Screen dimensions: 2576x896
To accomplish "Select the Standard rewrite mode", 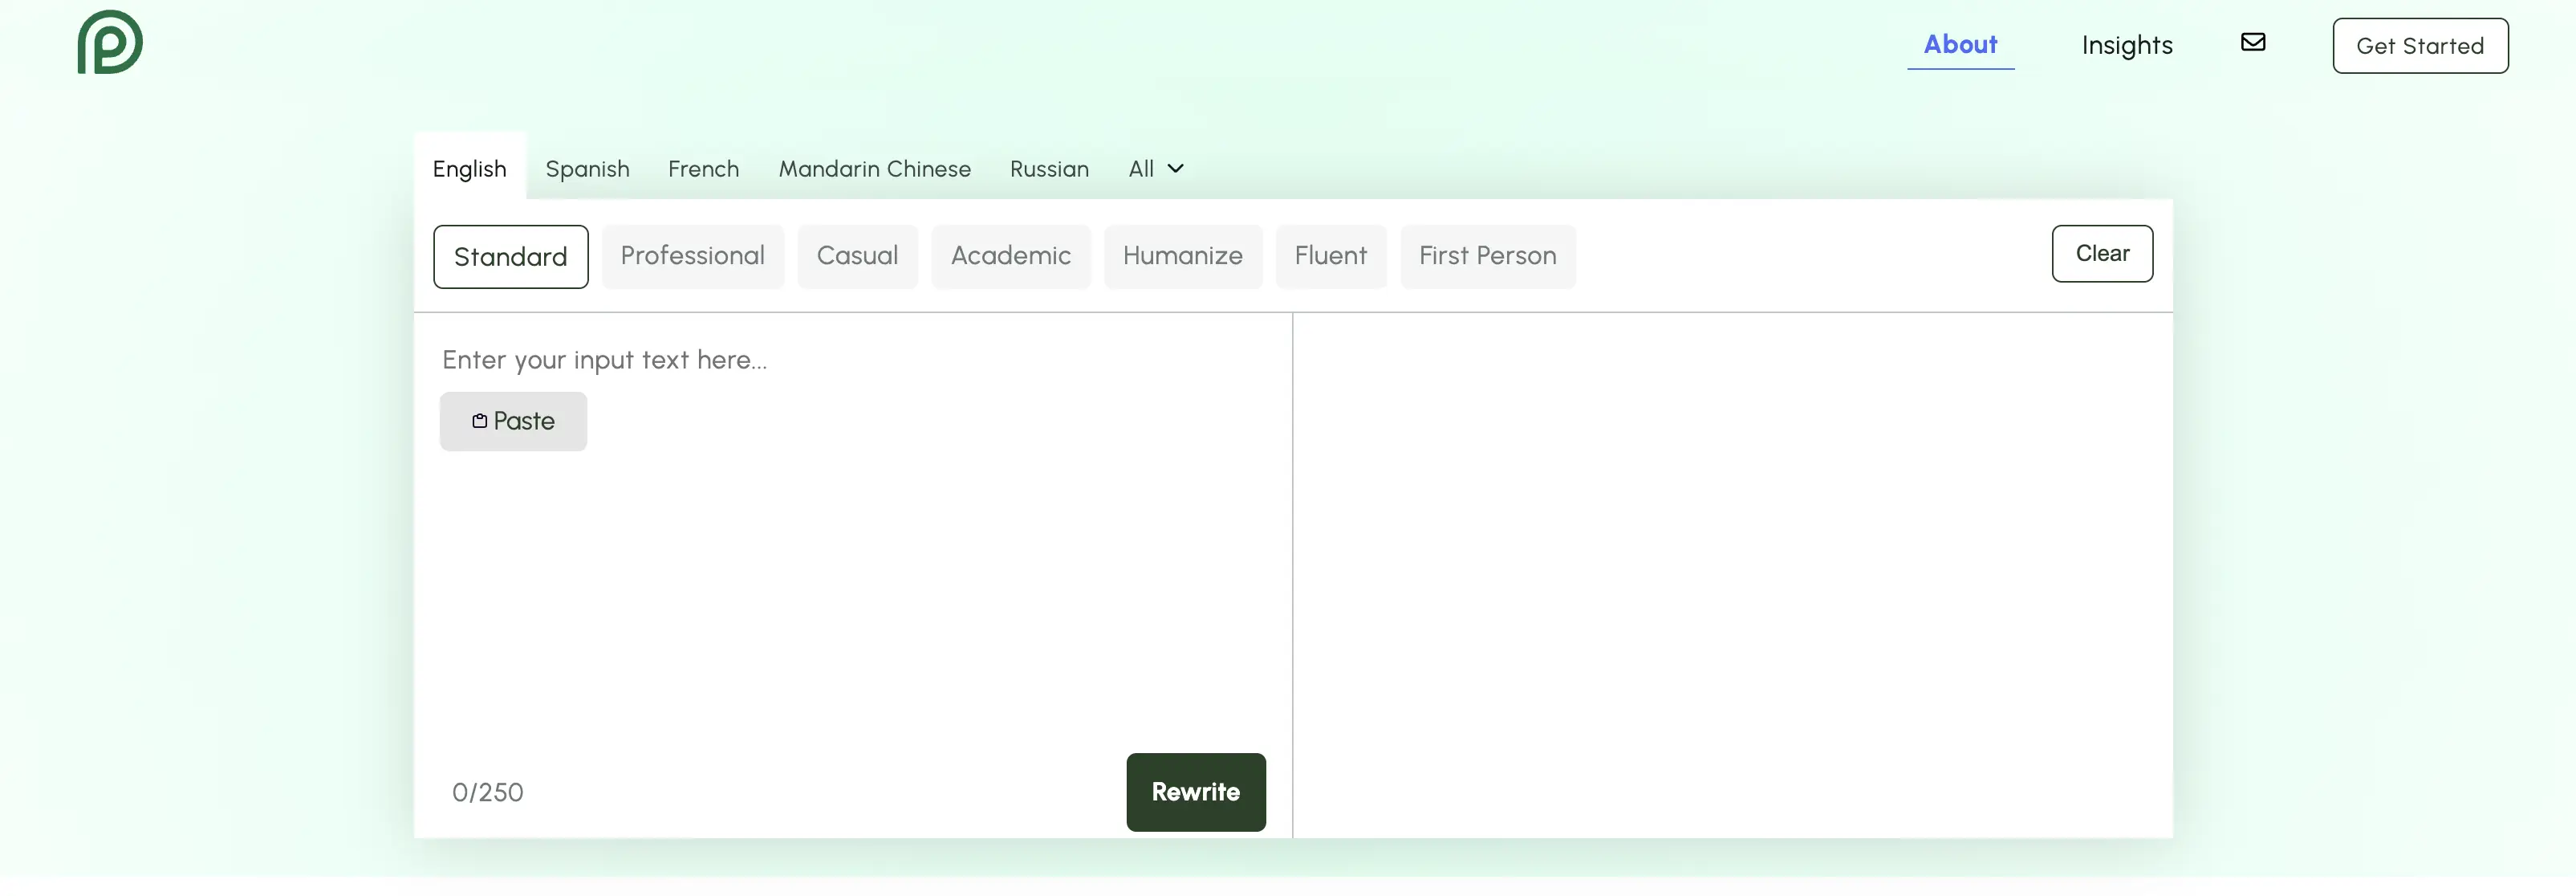I will coord(510,257).
